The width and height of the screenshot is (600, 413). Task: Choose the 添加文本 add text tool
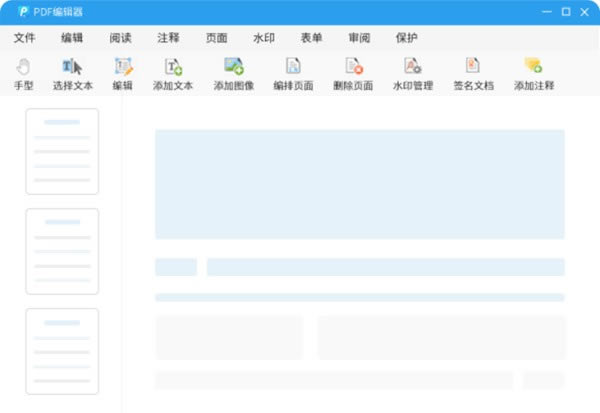pyautogui.click(x=173, y=75)
